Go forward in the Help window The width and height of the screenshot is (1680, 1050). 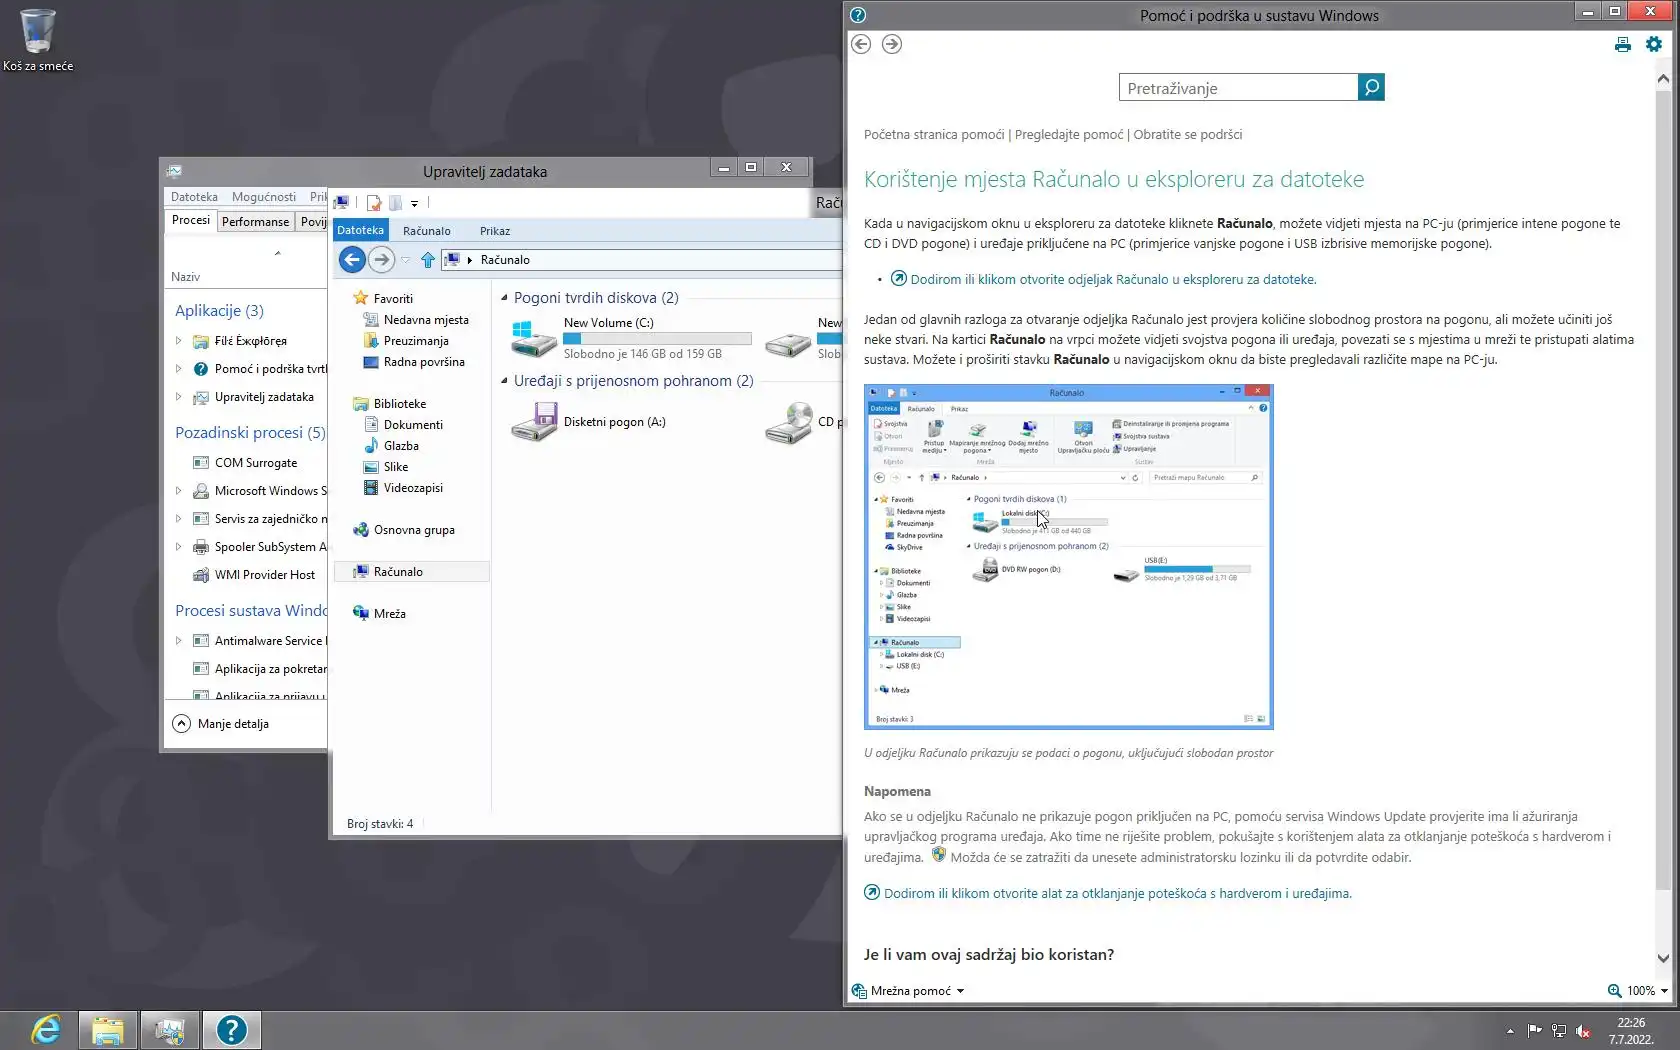pyautogui.click(x=892, y=44)
